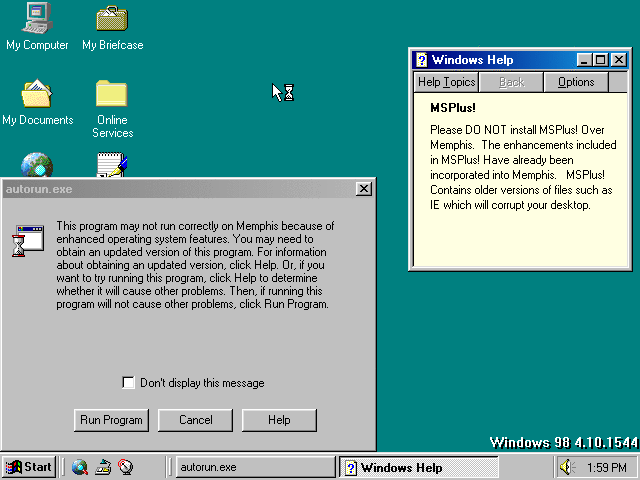Launch Internet Explorer from the Quick Launch bar
Image resolution: width=640 pixels, height=480 pixels.
pos(80,467)
